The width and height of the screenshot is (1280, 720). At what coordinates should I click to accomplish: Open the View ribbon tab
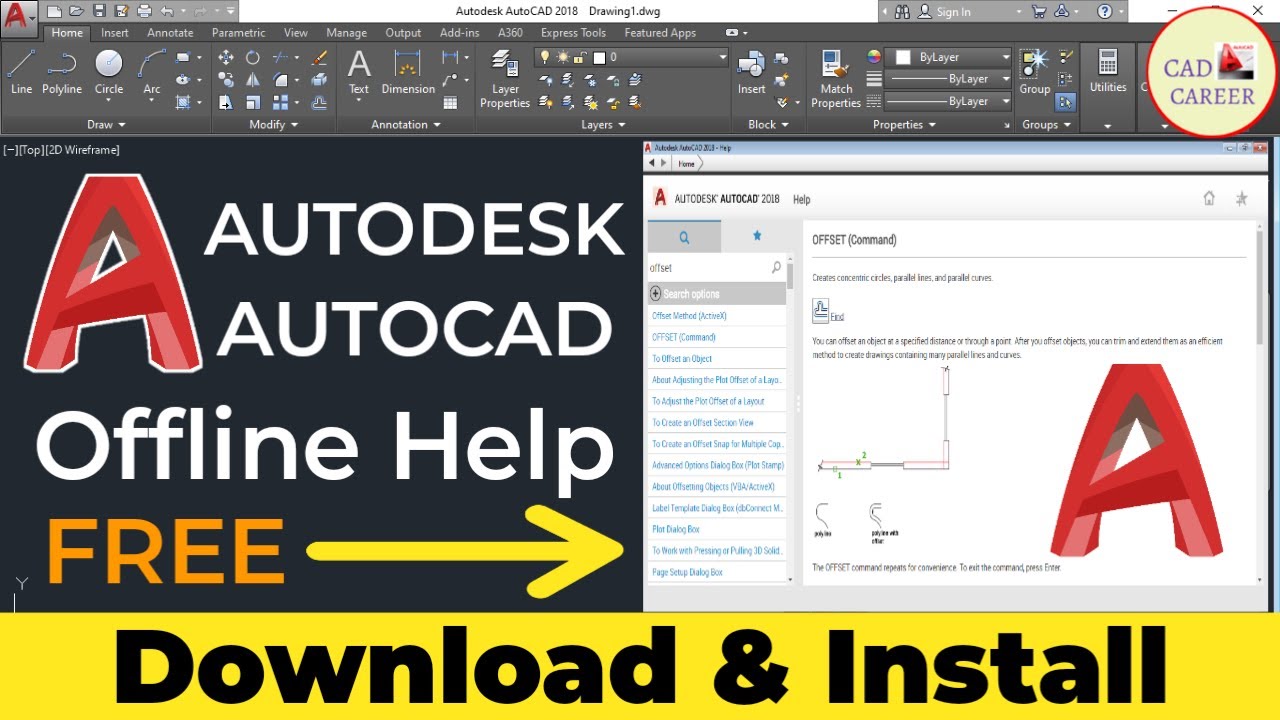(x=296, y=33)
